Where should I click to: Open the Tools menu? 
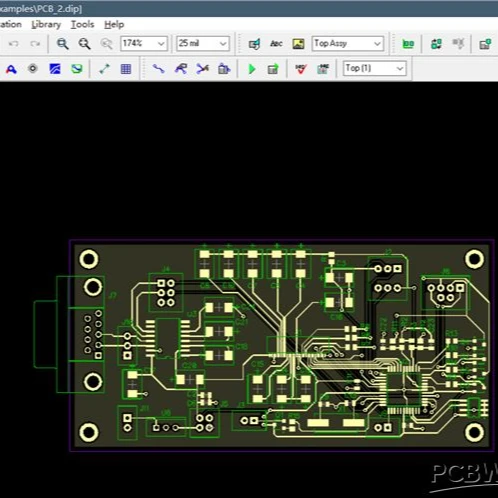82,25
